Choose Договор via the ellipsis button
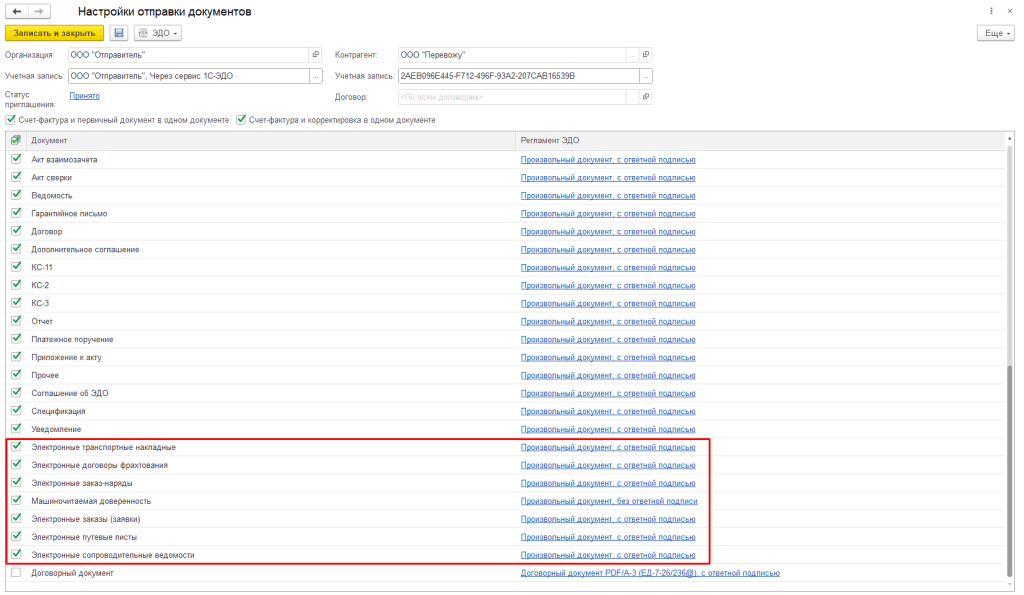Viewport: 1024px width, 595px height. coord(632,97)
